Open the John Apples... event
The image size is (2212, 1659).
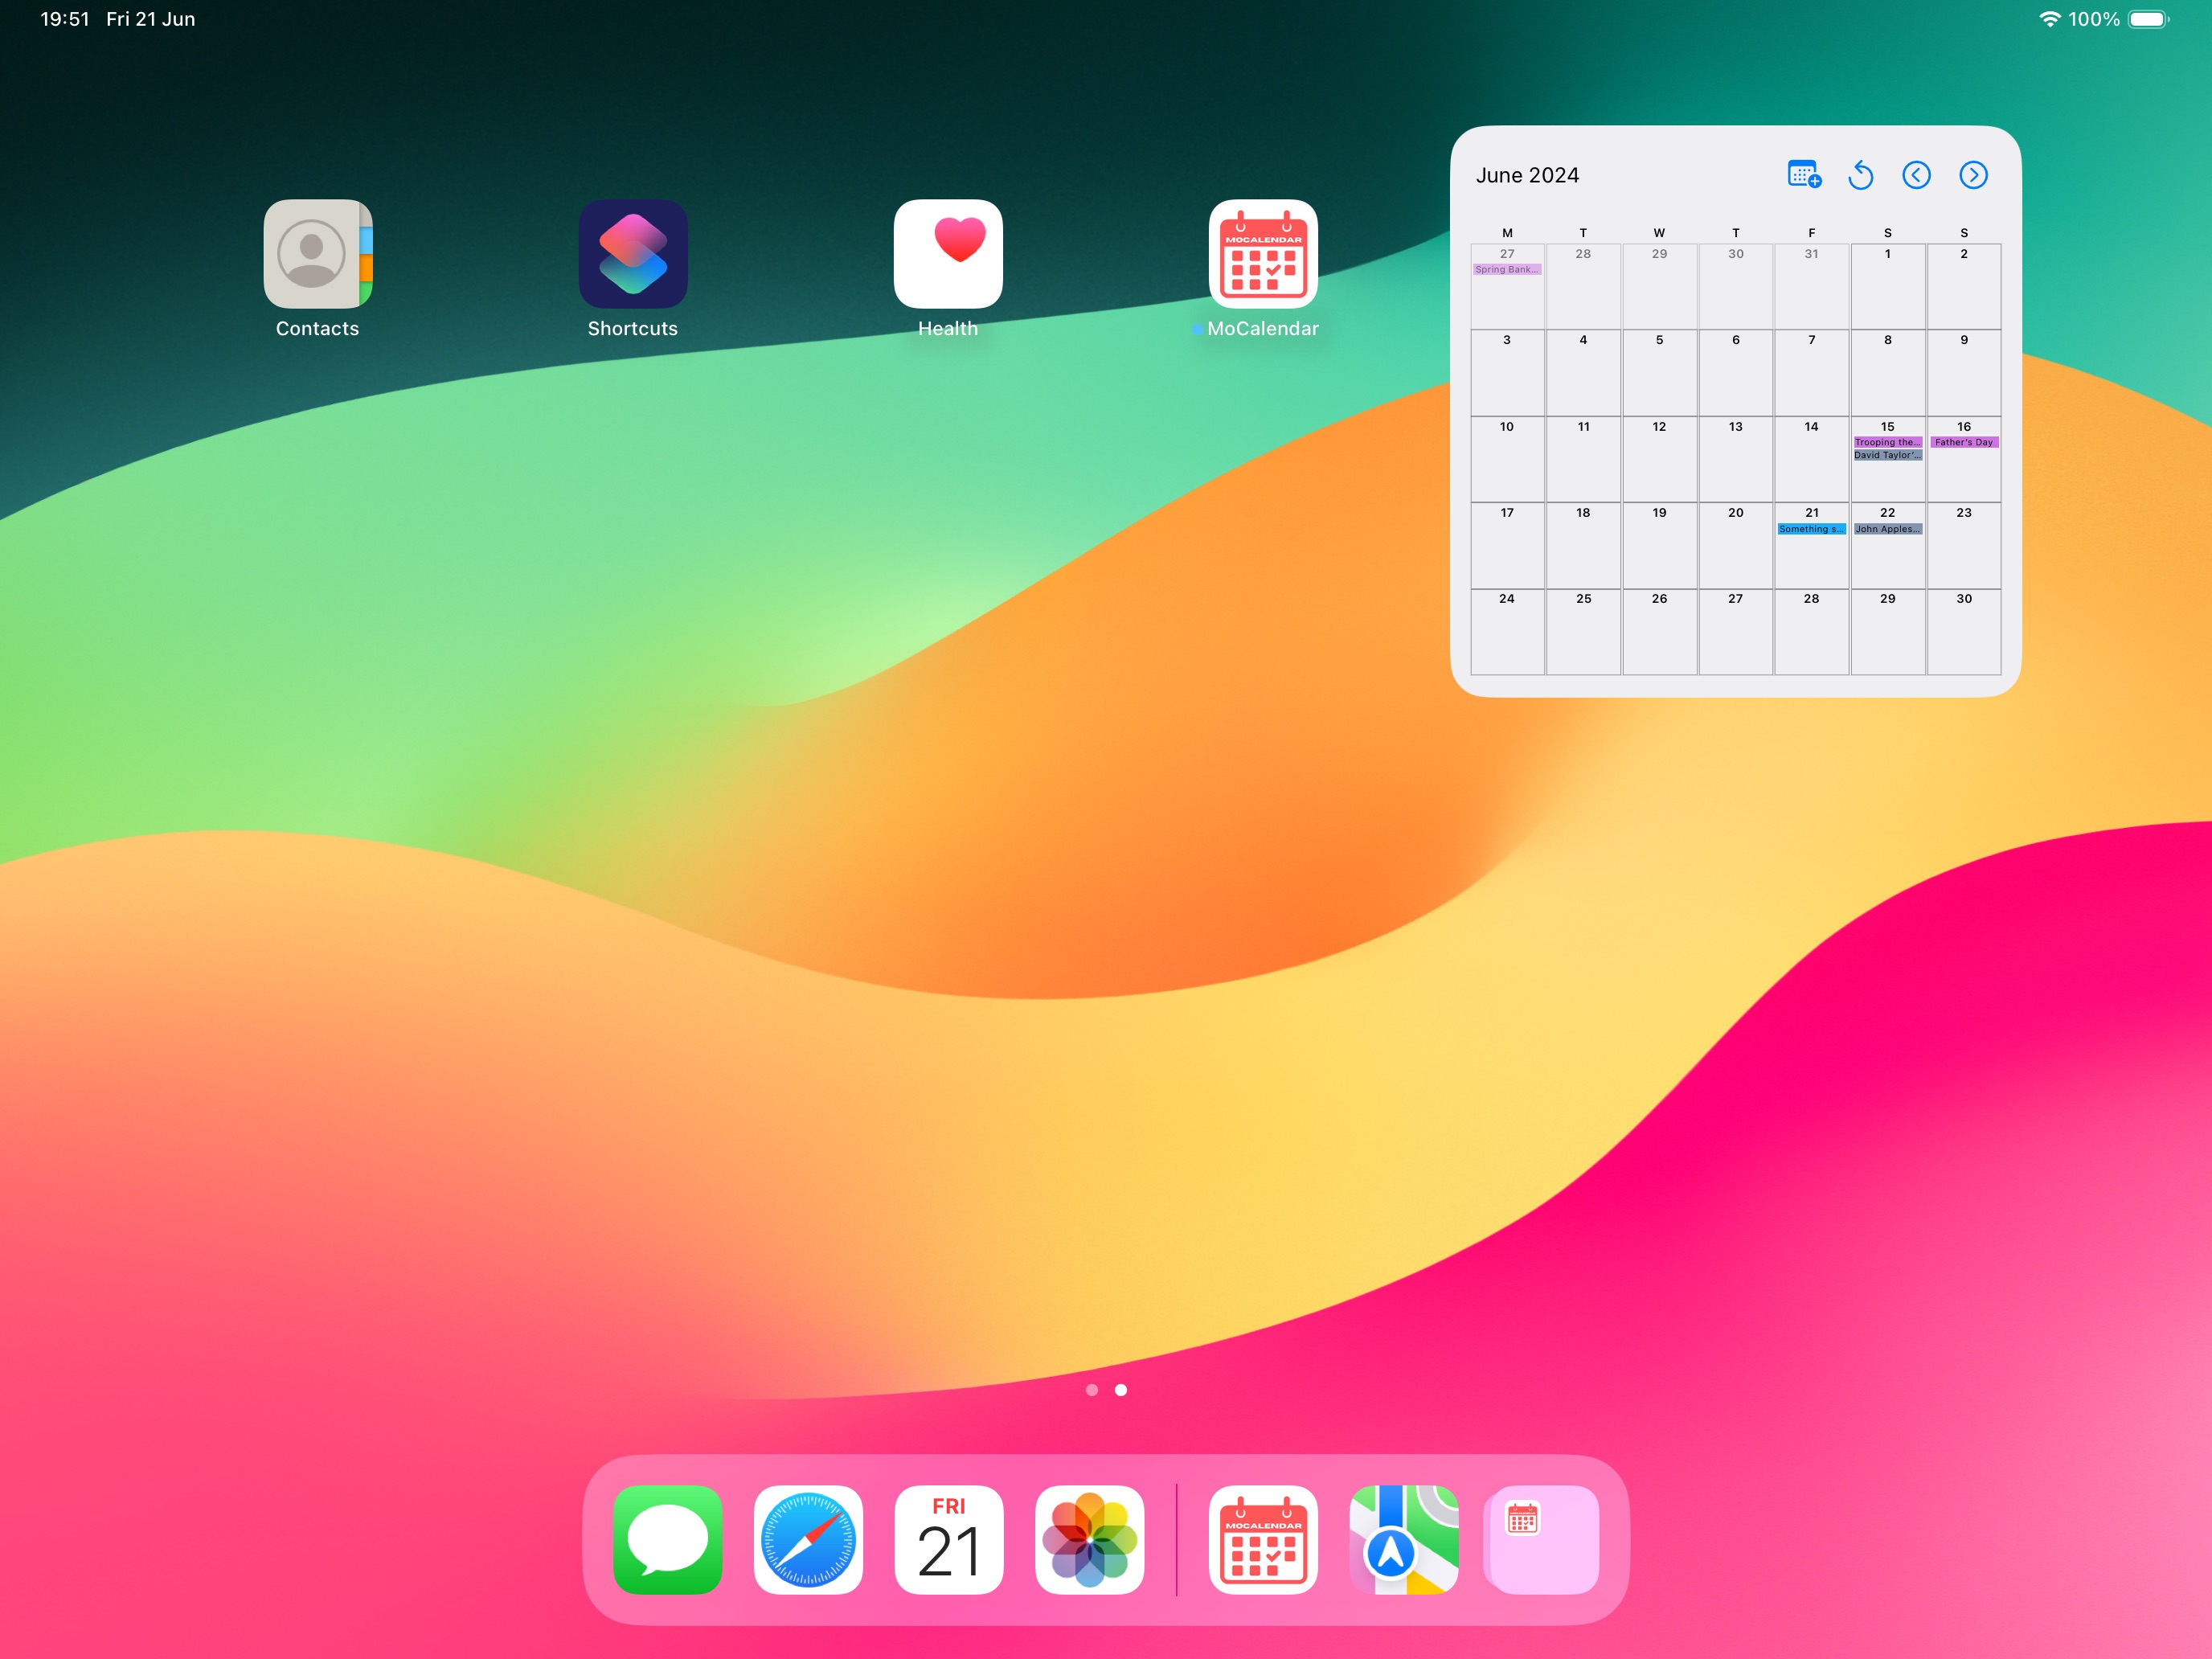[1887, 529]
